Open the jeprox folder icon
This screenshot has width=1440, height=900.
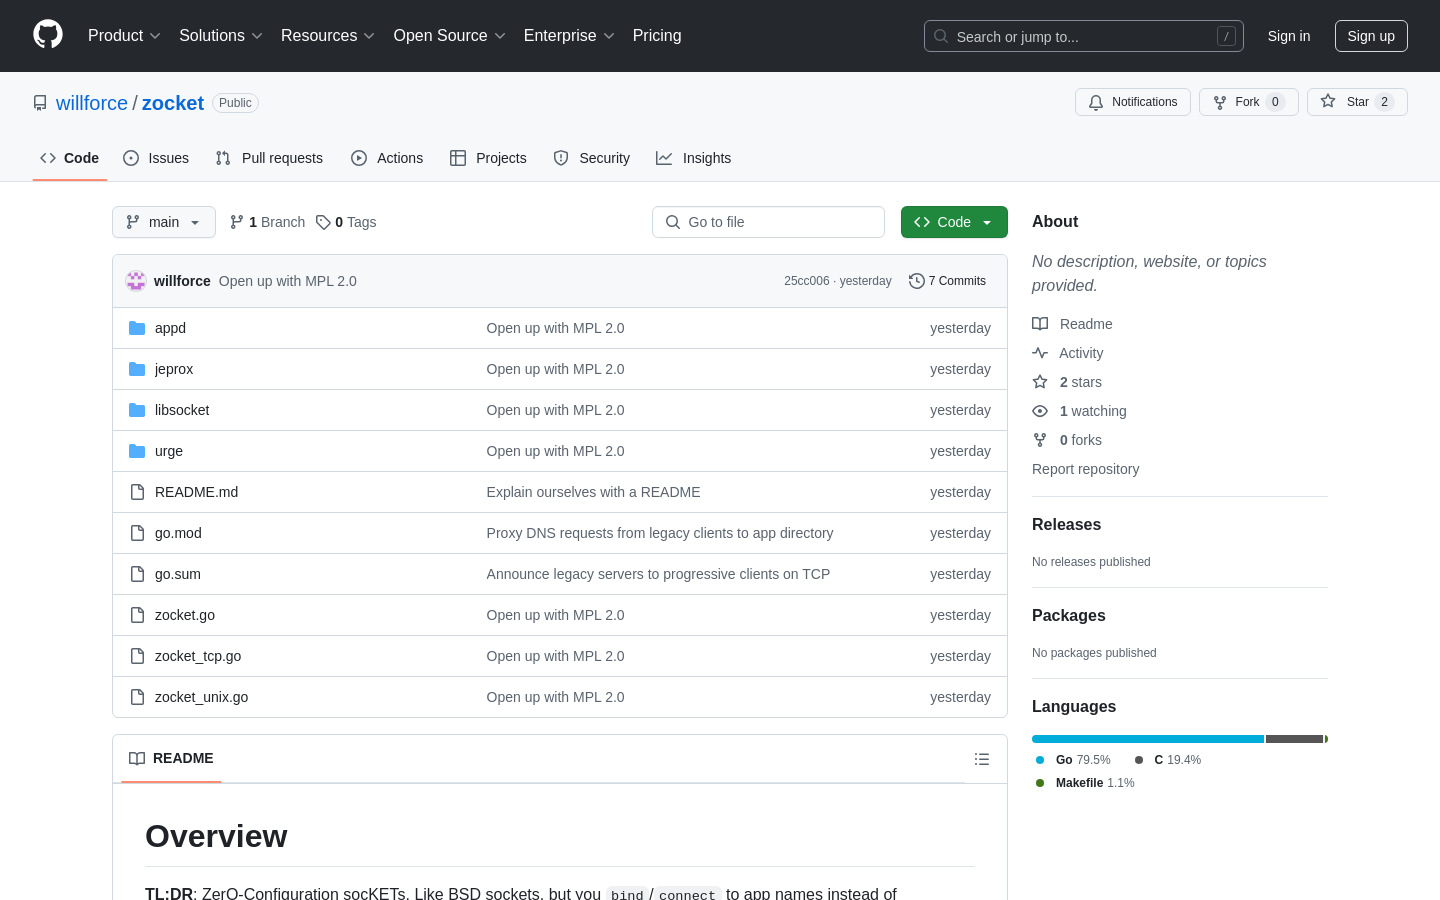(137, 369)
